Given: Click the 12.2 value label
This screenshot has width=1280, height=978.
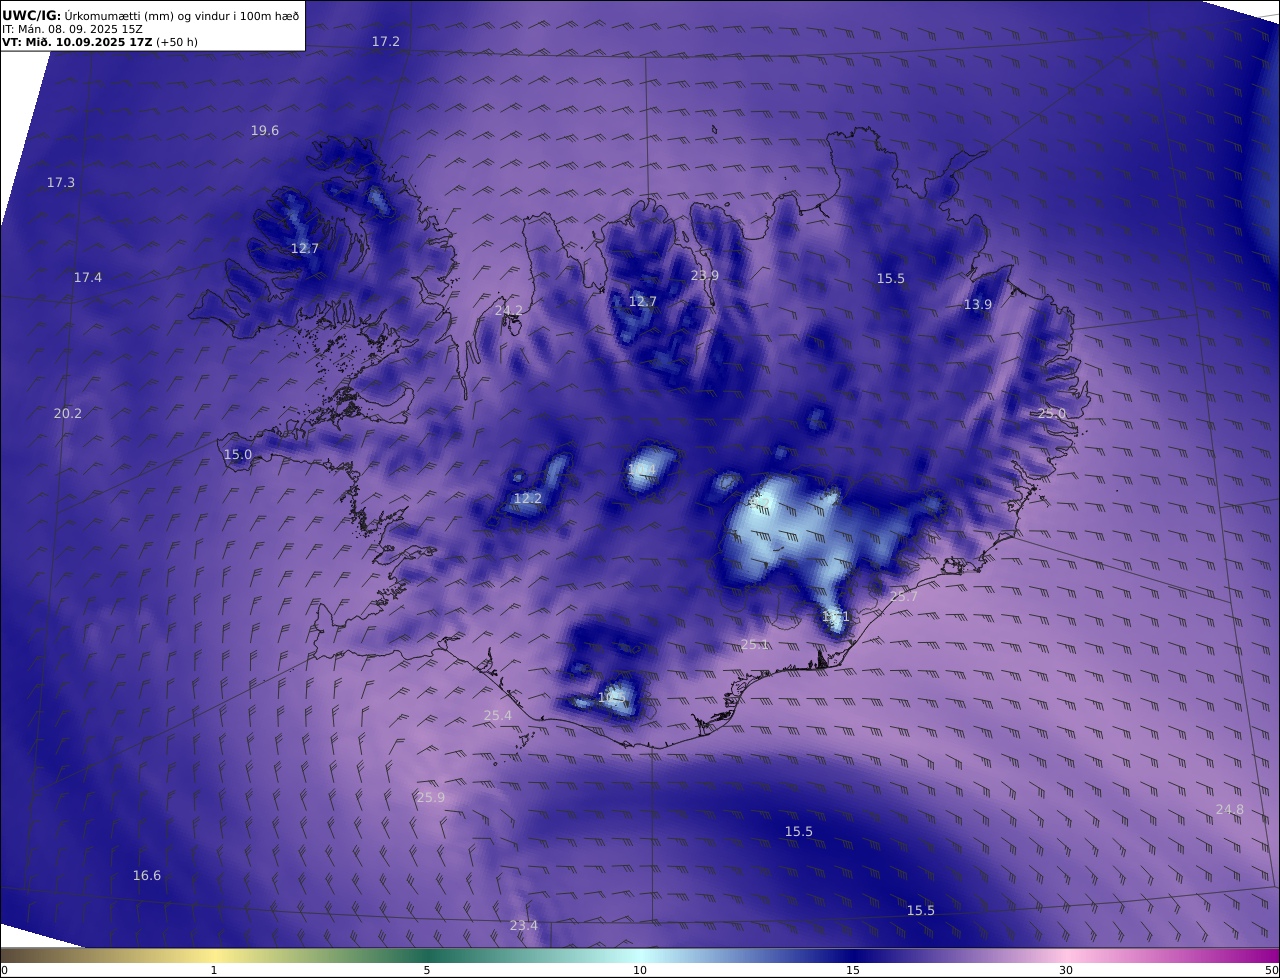Looking at the screenshot, I should [x=528, y=499].
